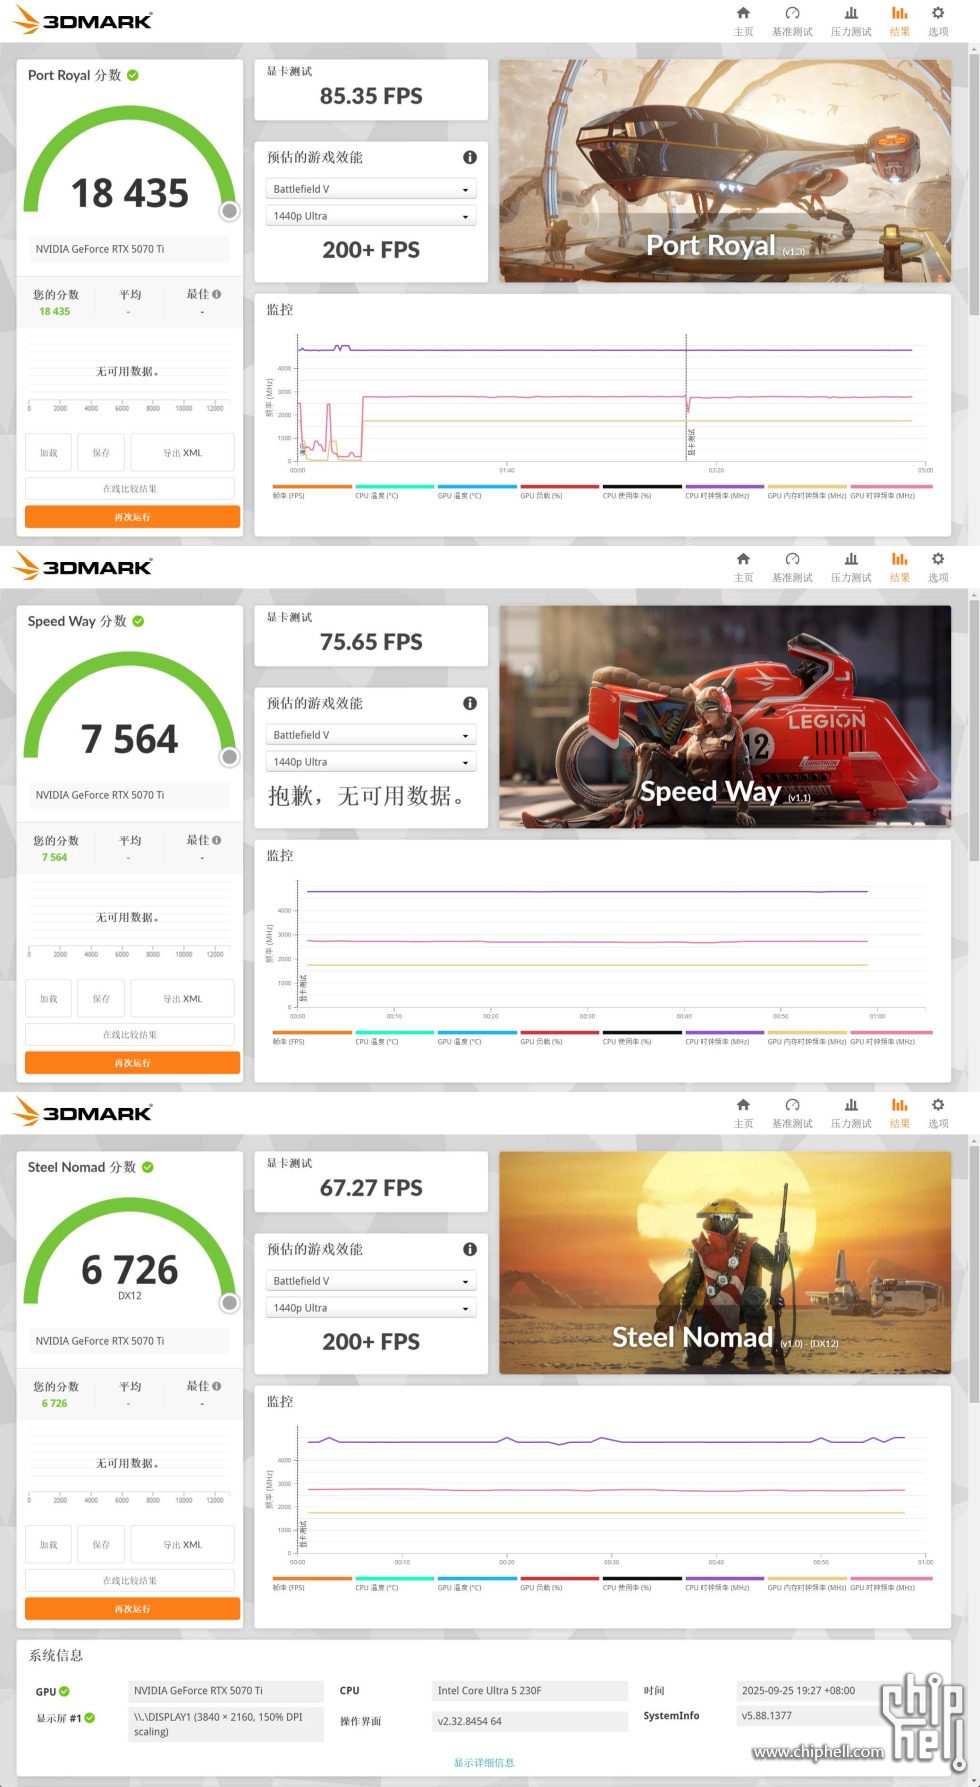The image size is (980, 1787).
Task: Click the Port Royal artwork thumbnail
Action: 725,171
